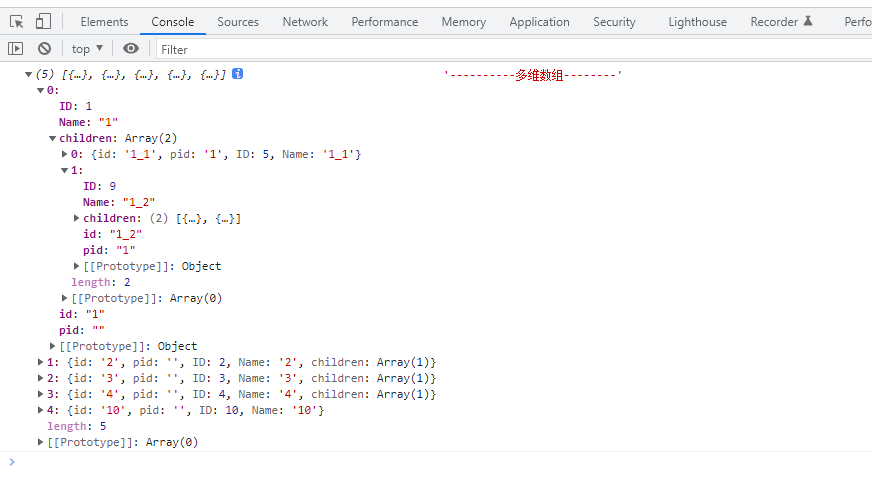Open the Sources tab
872x497 pixels.
(x=238, y=21)
